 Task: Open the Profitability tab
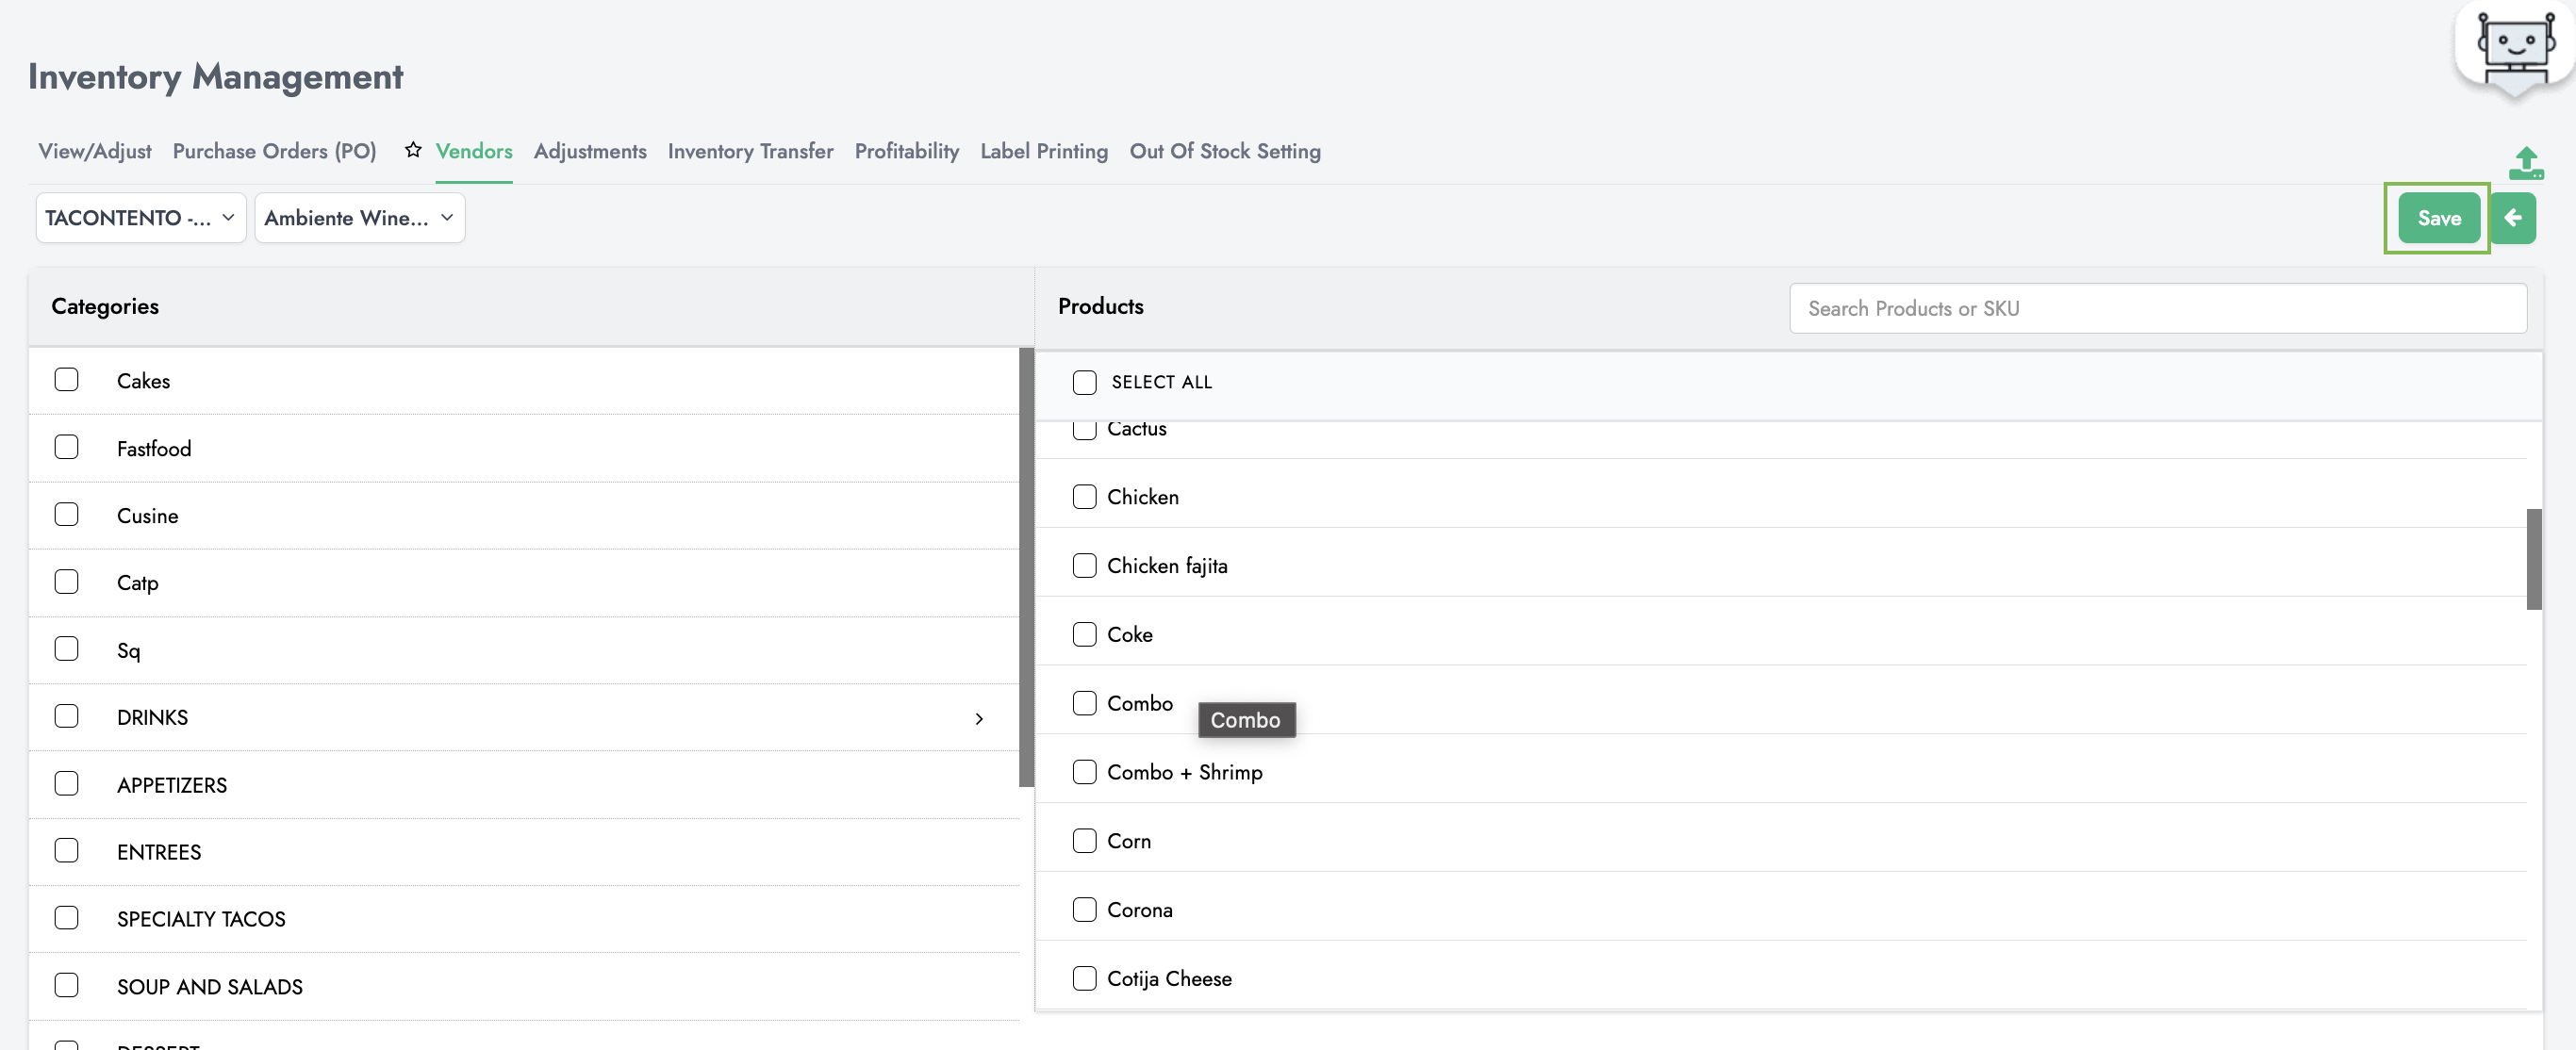pyautogui.click(x=906, y=151)
